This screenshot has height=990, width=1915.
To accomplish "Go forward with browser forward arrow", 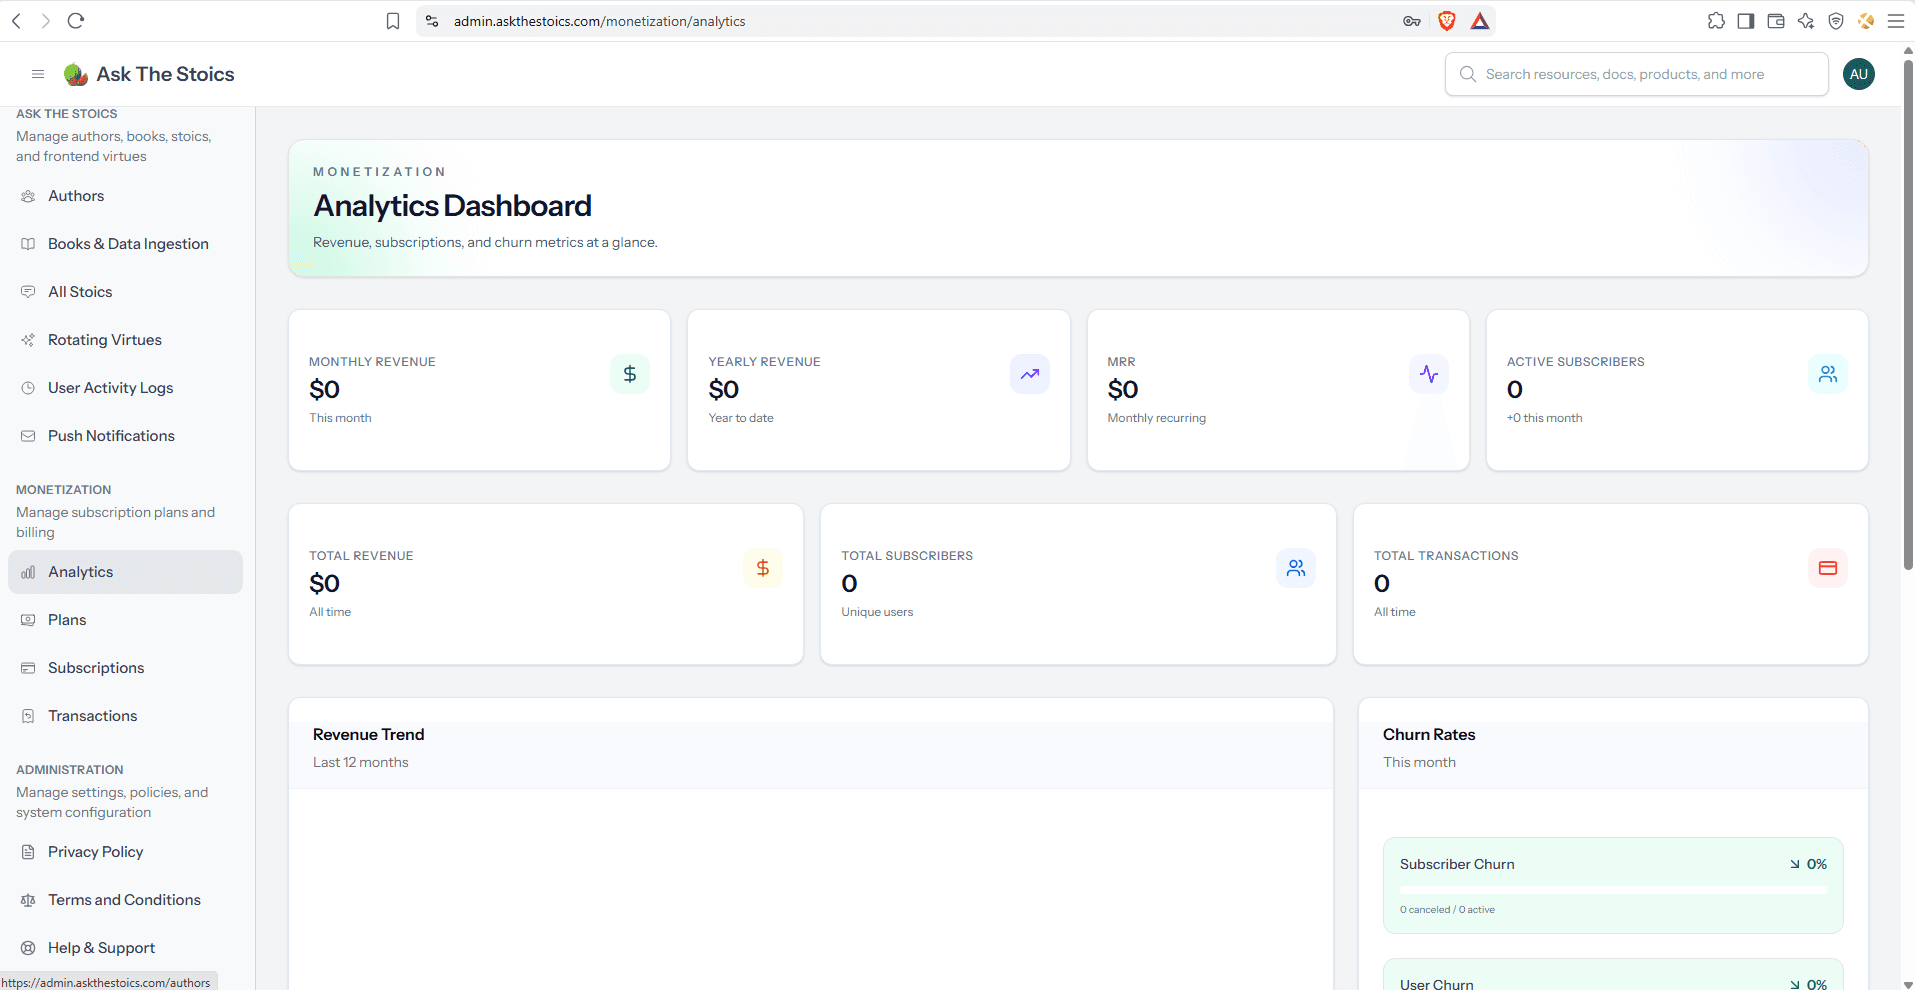I will pyautogui.click(x=45, y=21).
